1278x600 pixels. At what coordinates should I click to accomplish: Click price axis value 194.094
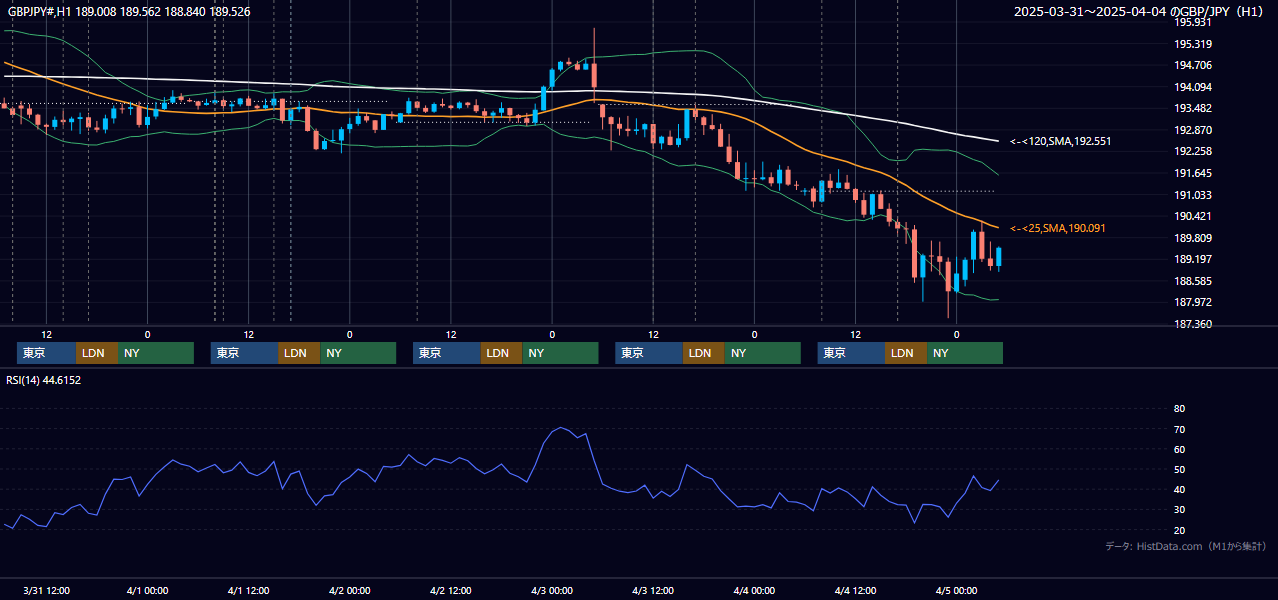[x=1193, y=87]
